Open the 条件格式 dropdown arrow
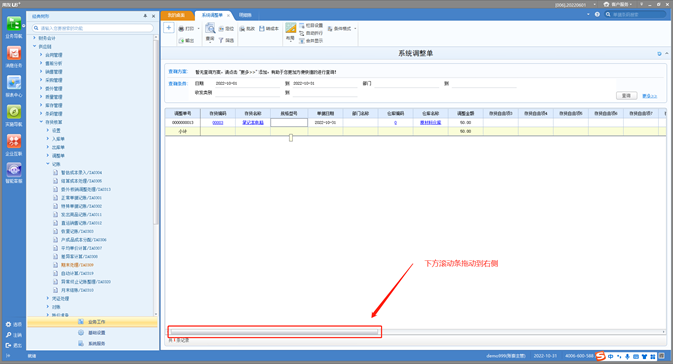The image size is (673, 364). click(355, 29)
